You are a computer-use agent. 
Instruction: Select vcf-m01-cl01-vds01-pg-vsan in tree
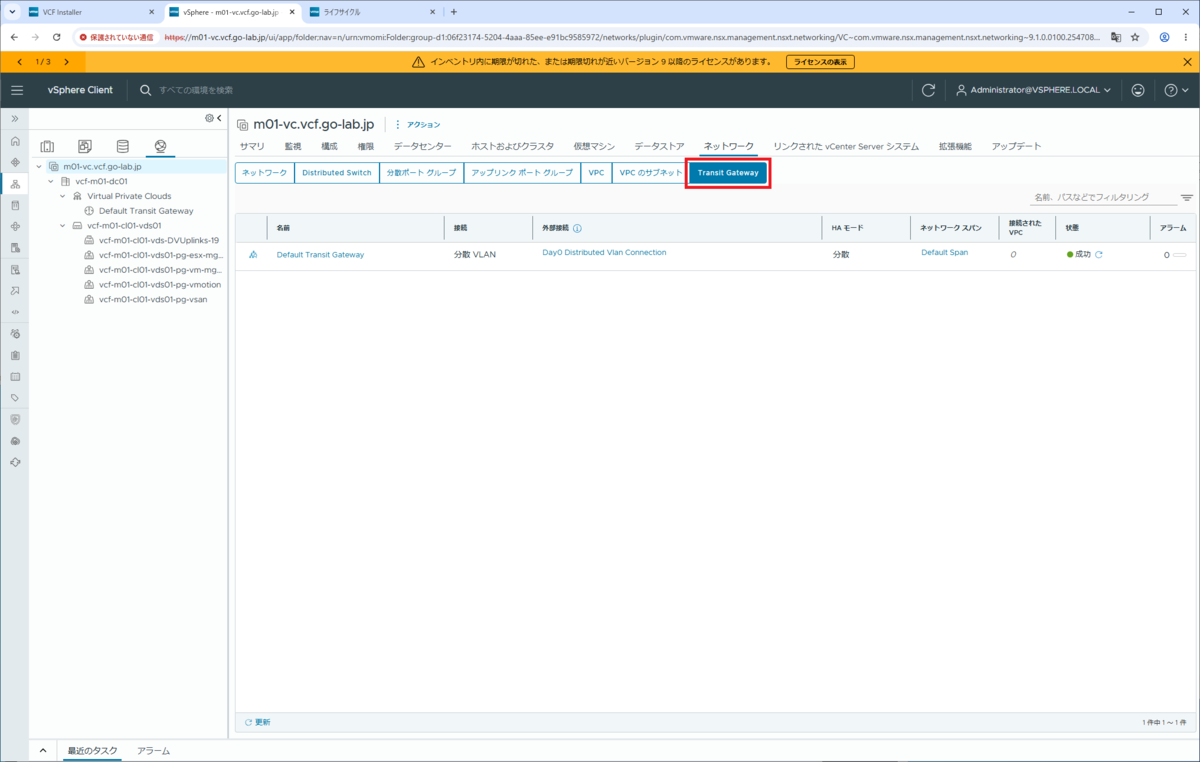click(153, 299)
